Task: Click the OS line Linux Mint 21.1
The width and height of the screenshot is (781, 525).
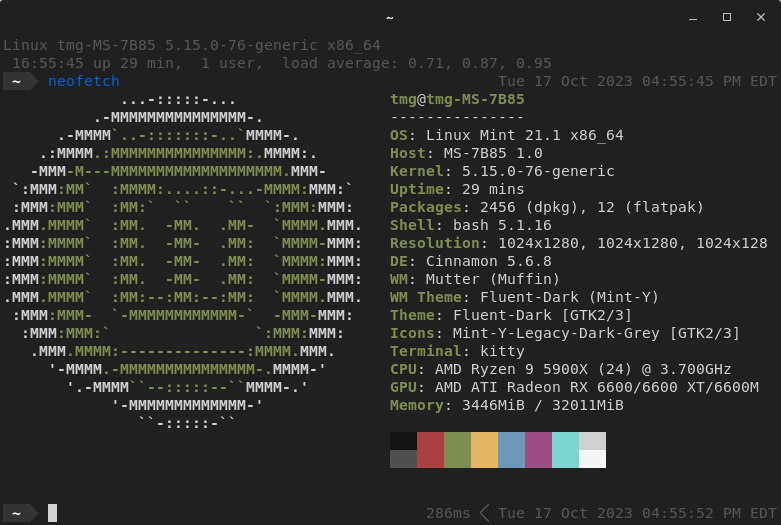Action: pyautogui.click(x=507, y=135)
